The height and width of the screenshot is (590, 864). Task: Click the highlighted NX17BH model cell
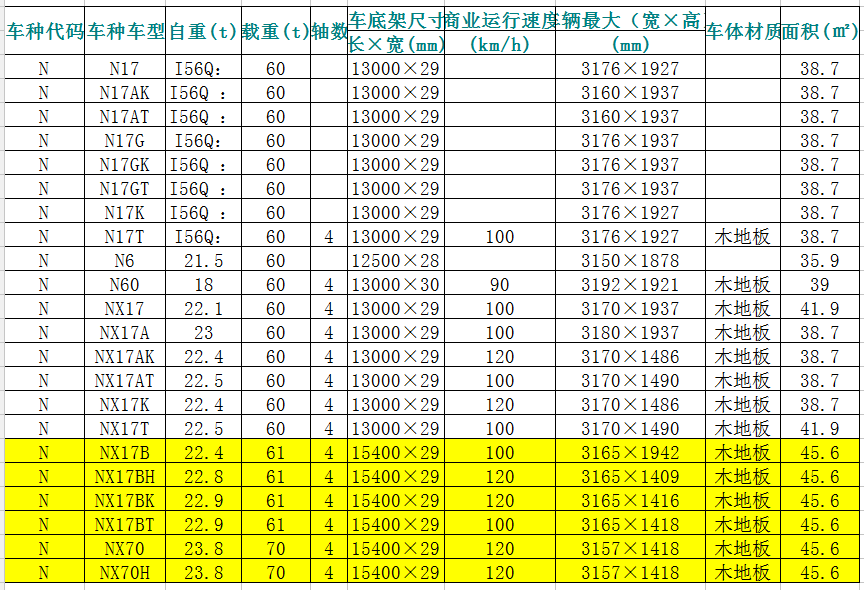point(125,477)
